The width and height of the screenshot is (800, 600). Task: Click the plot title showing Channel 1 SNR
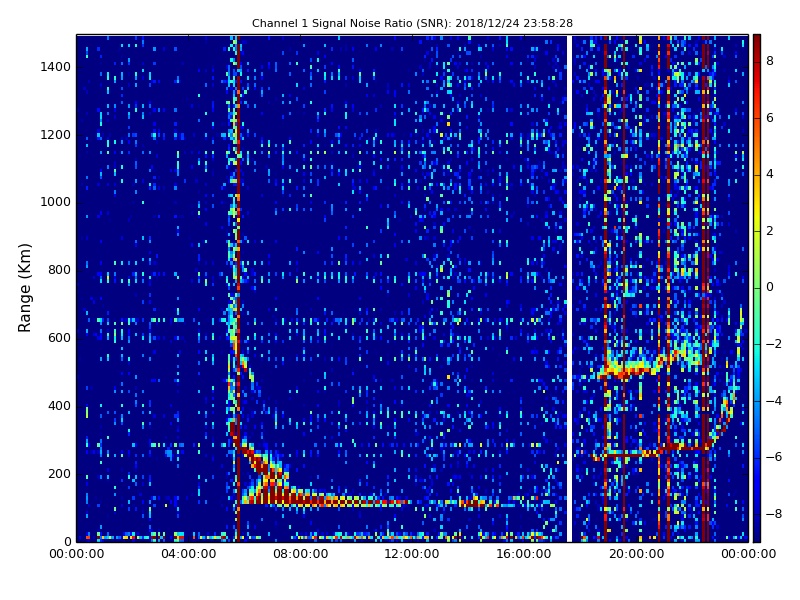click(412, 23)
